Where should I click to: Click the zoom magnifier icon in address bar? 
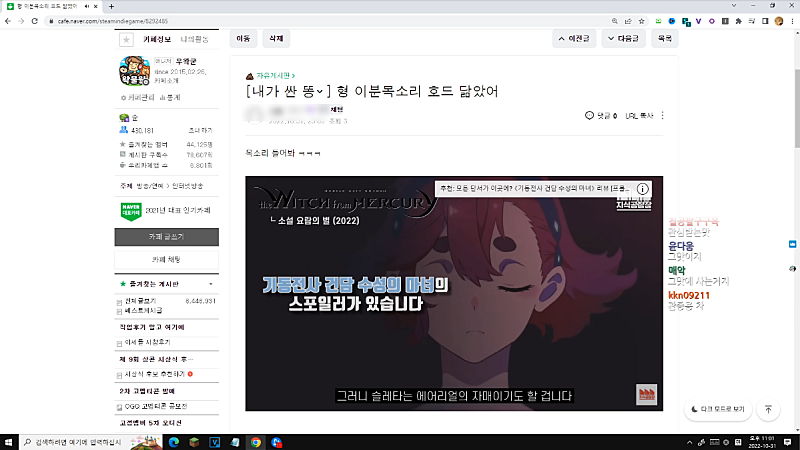click(x=615, y=21)
